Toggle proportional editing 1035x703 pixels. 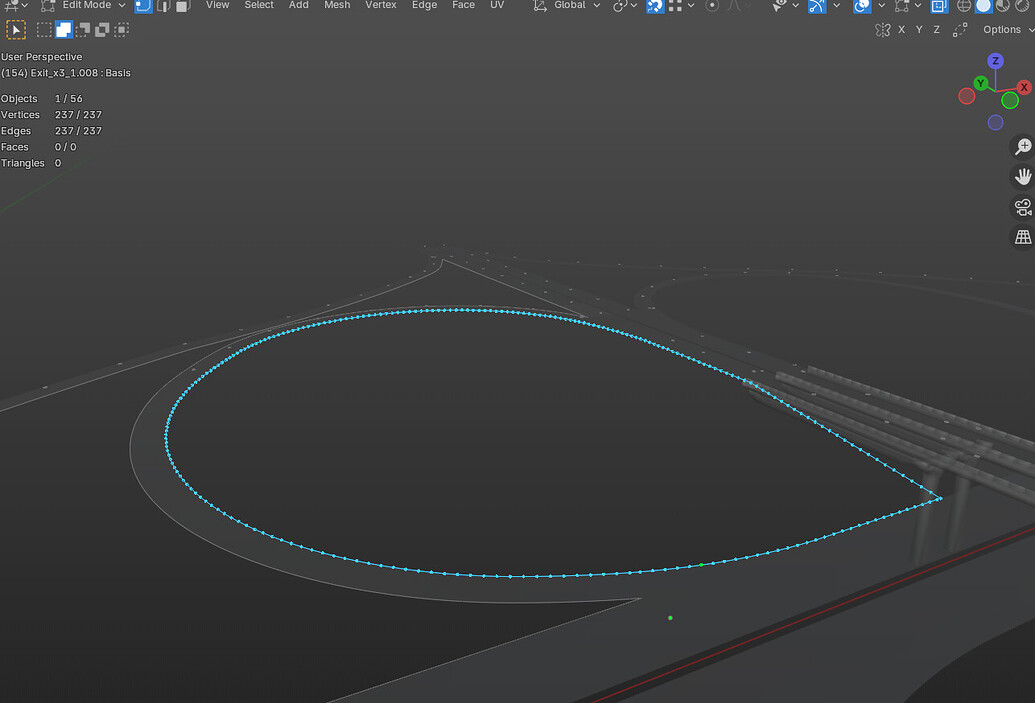pyautogui.click(x=712, y=6)
